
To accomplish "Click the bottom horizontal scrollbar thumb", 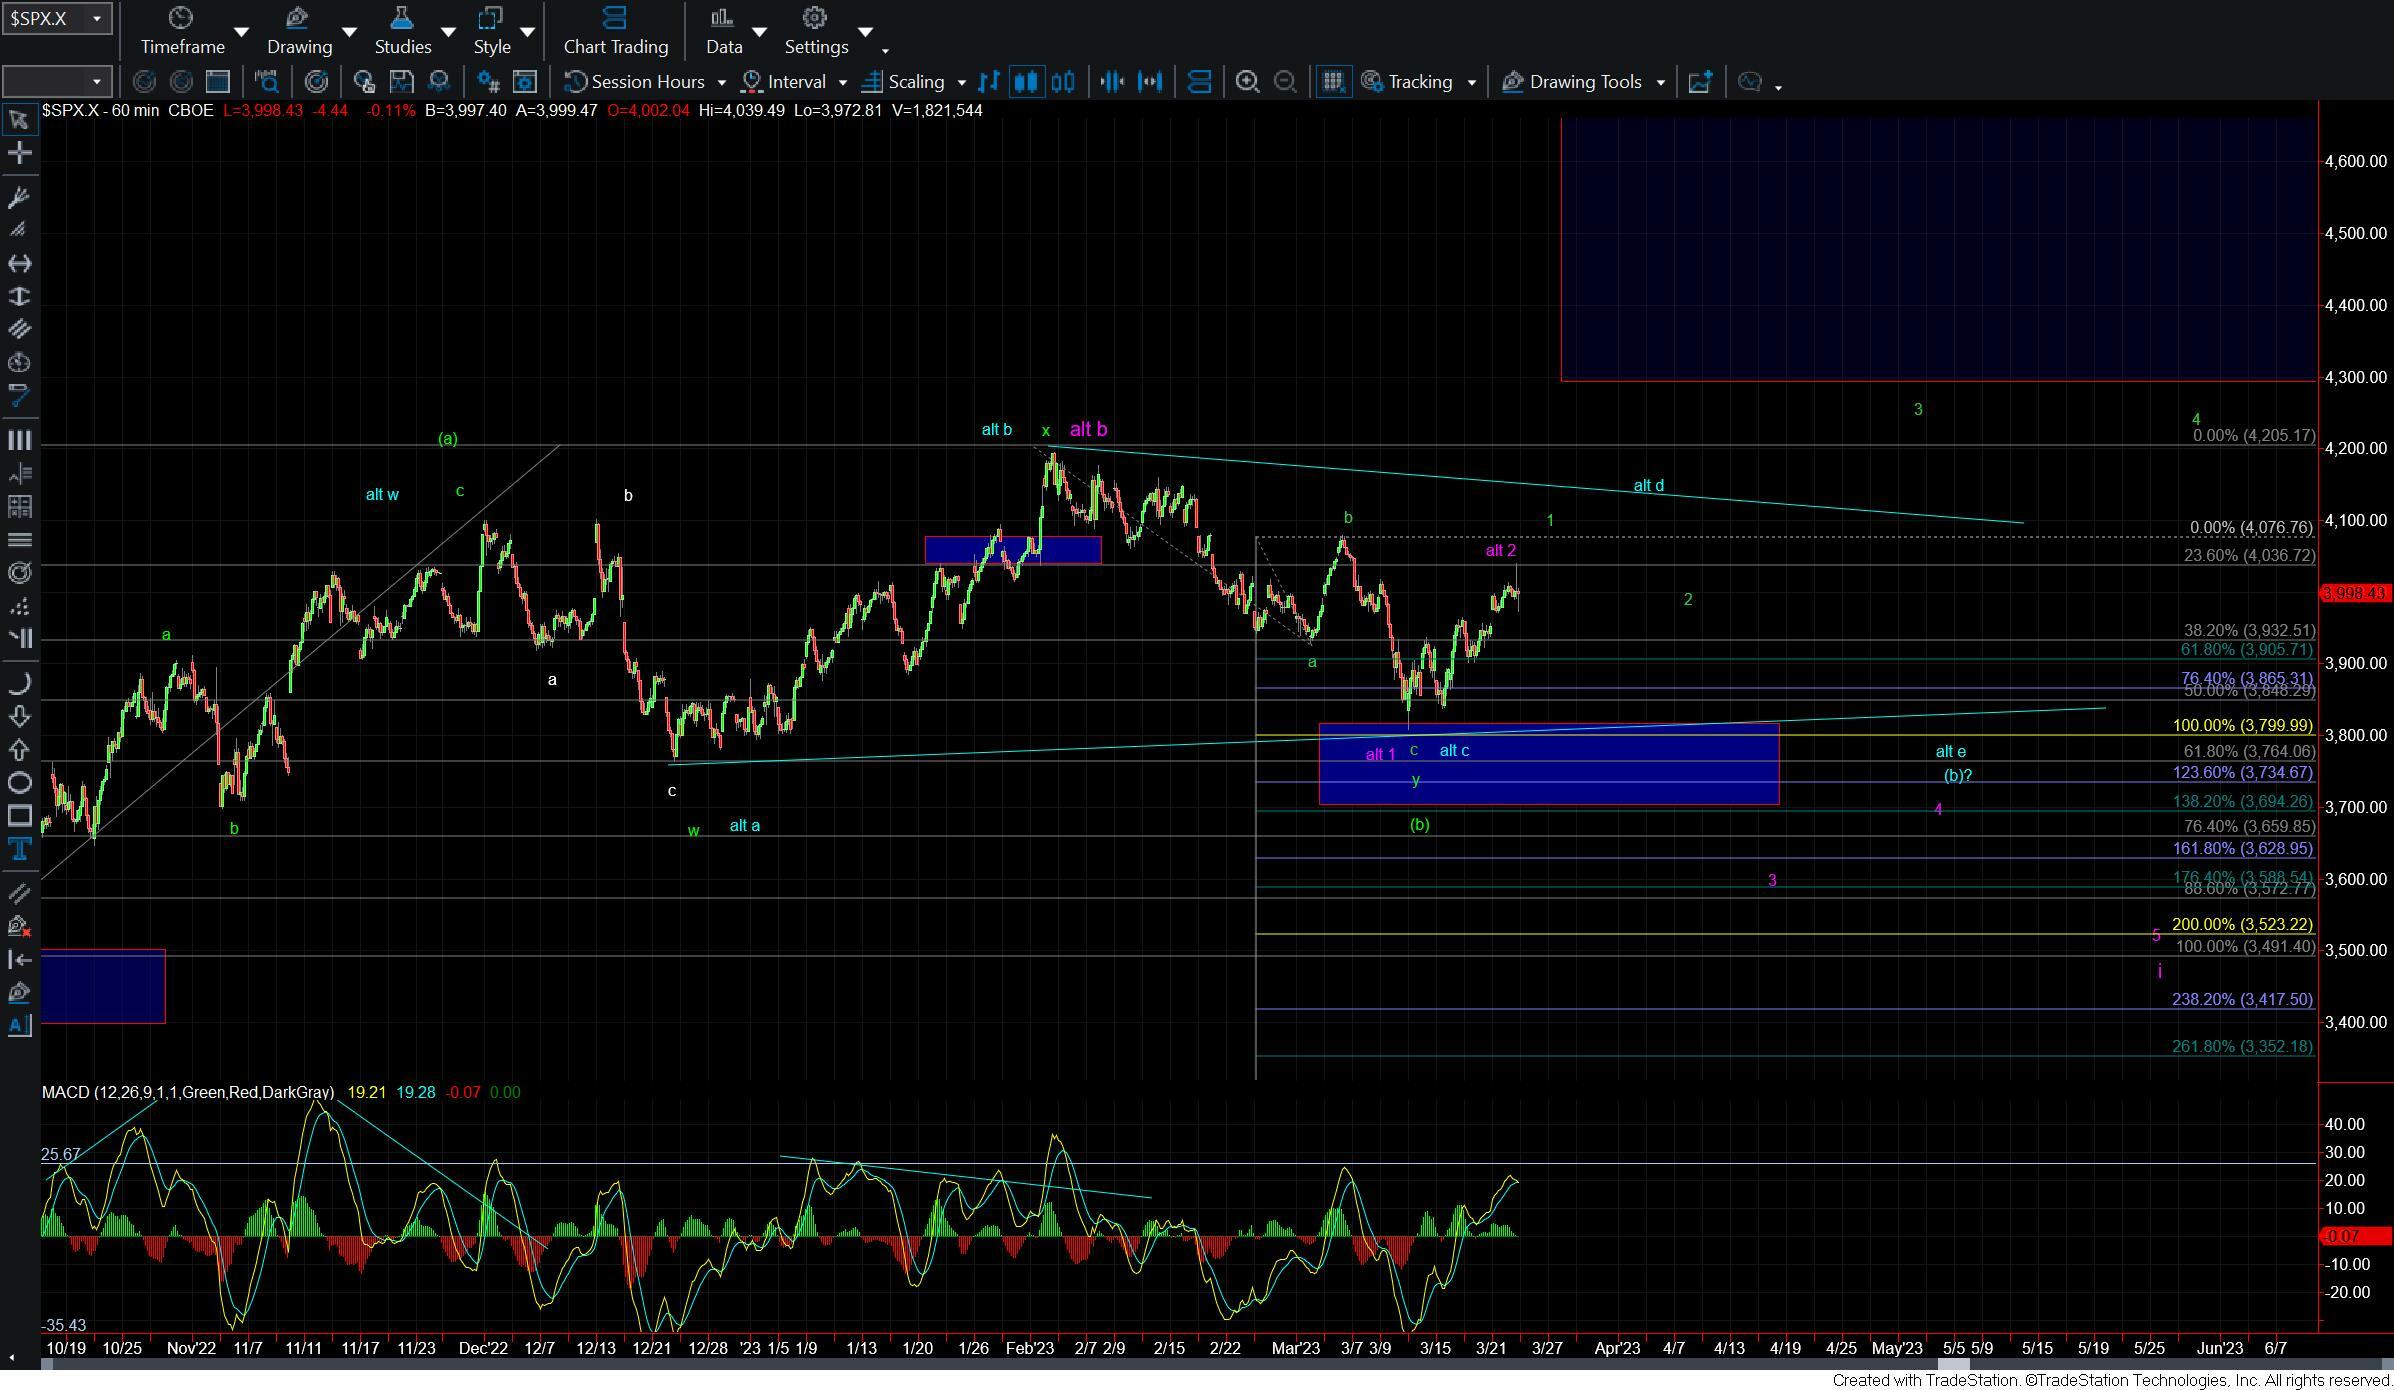I will 1953,1364.
